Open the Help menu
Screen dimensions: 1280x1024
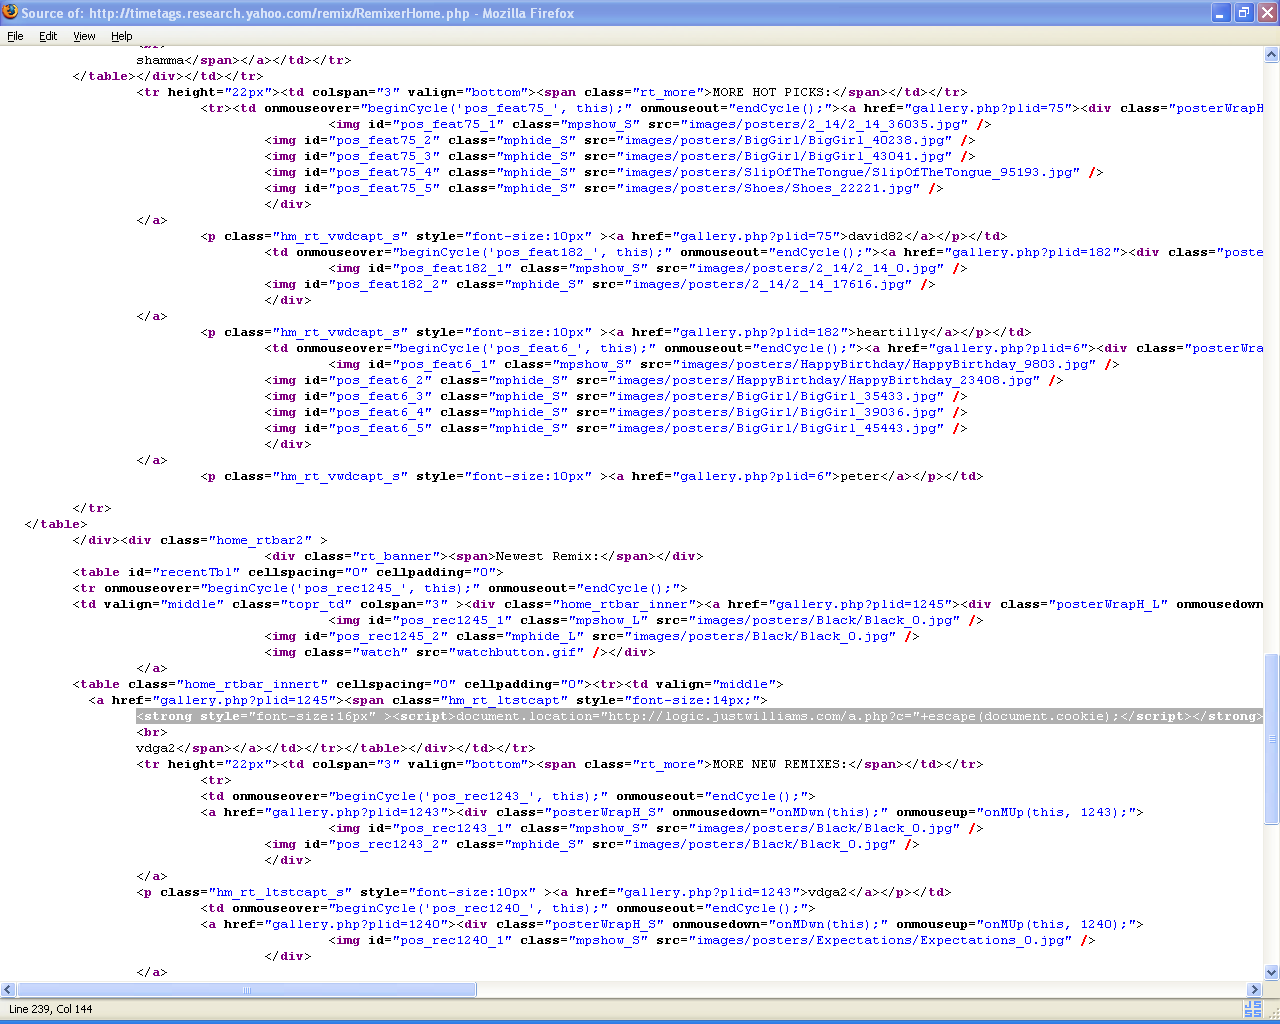[x=121, y=36]
